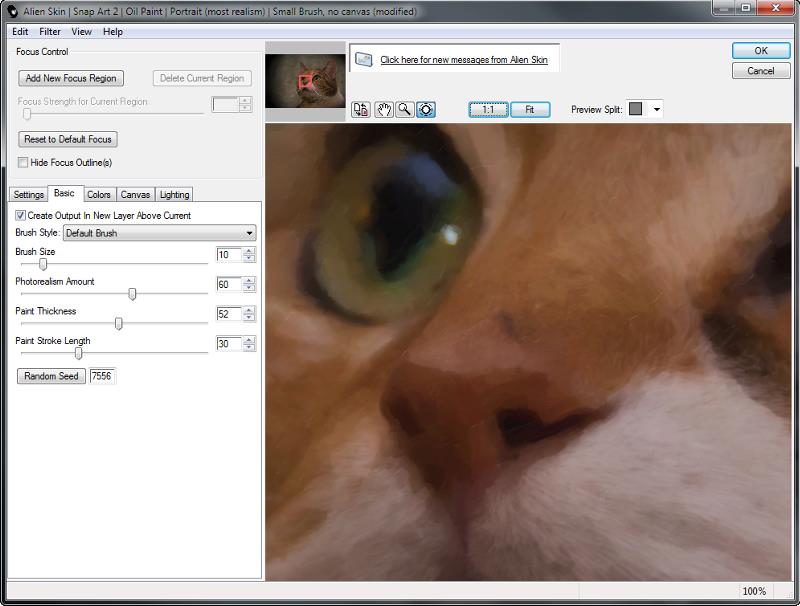
Task: Click the OK button
Action: 761,50
